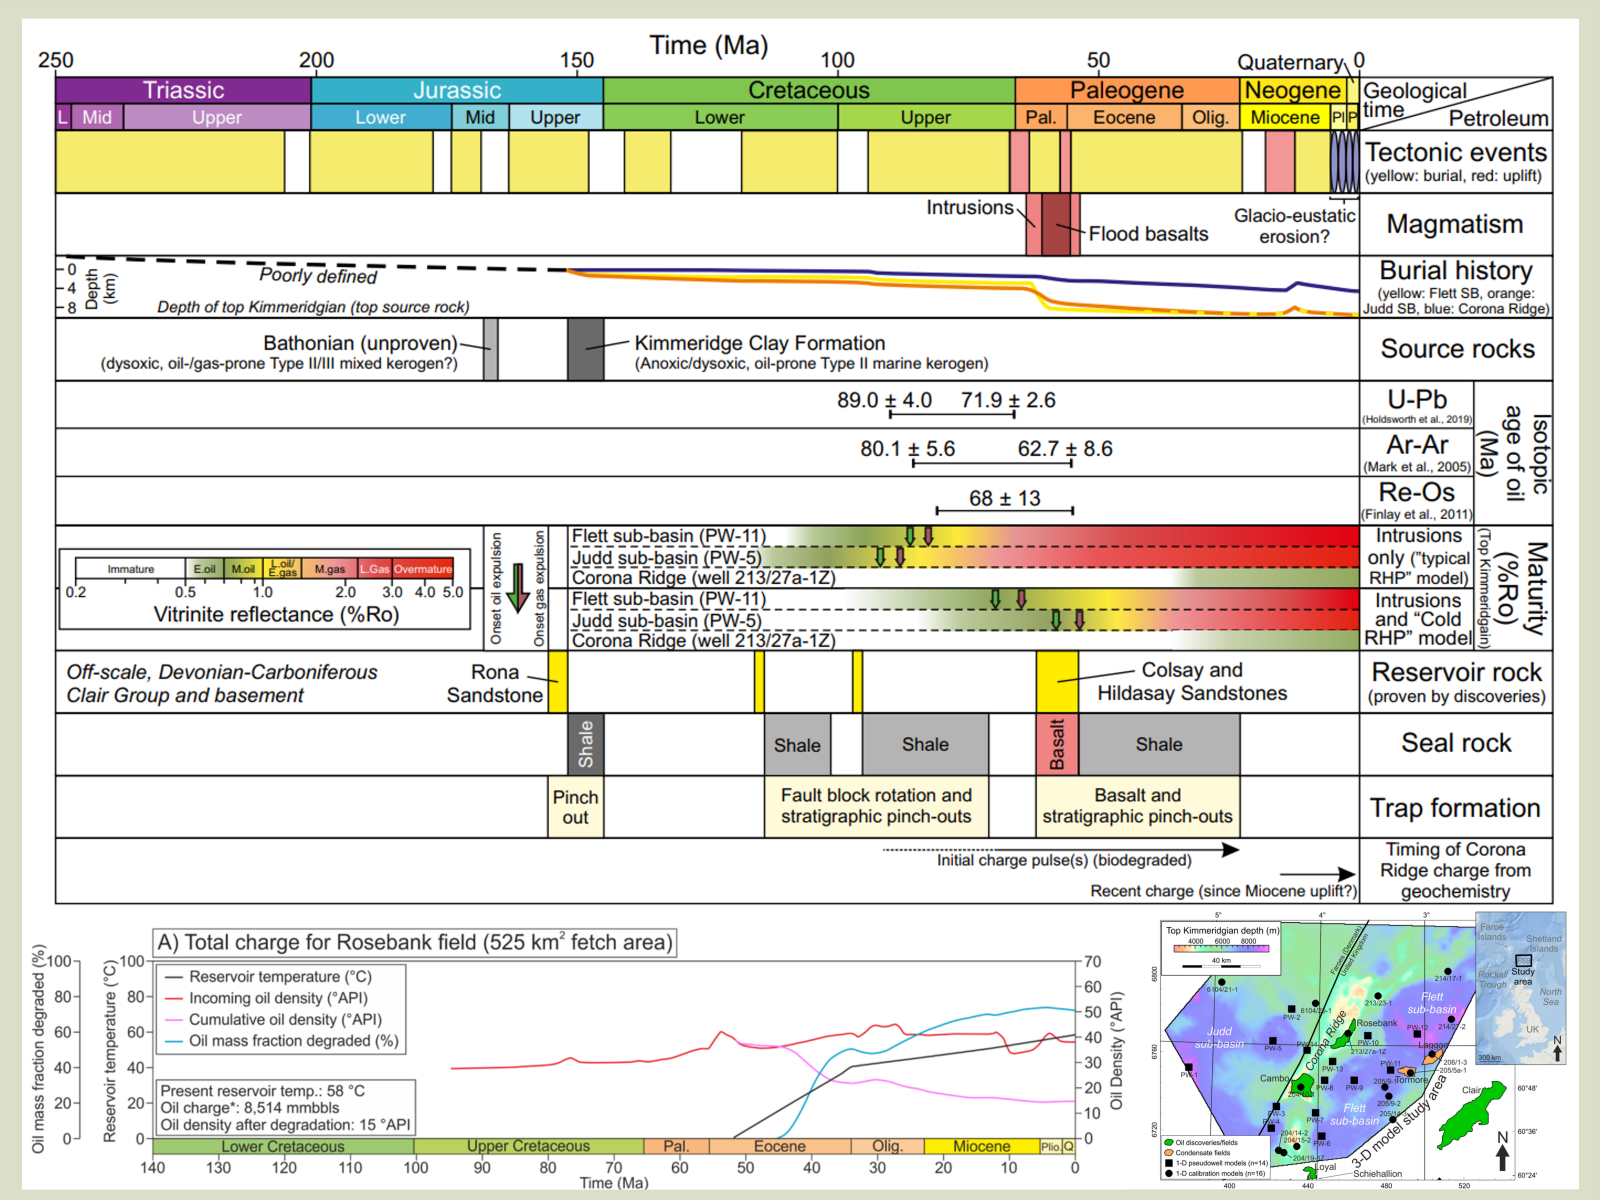
Task: Select the Cretaceous period header
Action: tap(808, 90)
